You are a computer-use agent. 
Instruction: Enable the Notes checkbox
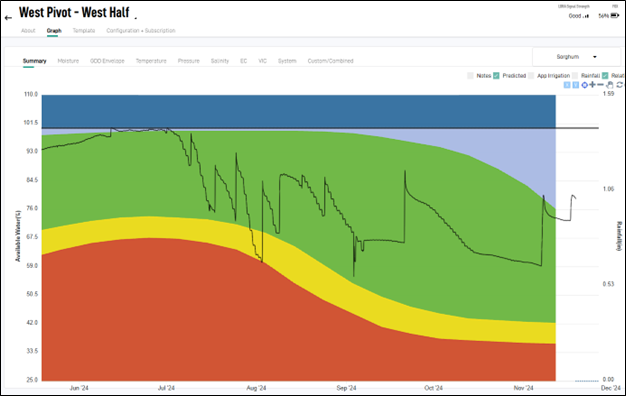click(x=470, y=75)
